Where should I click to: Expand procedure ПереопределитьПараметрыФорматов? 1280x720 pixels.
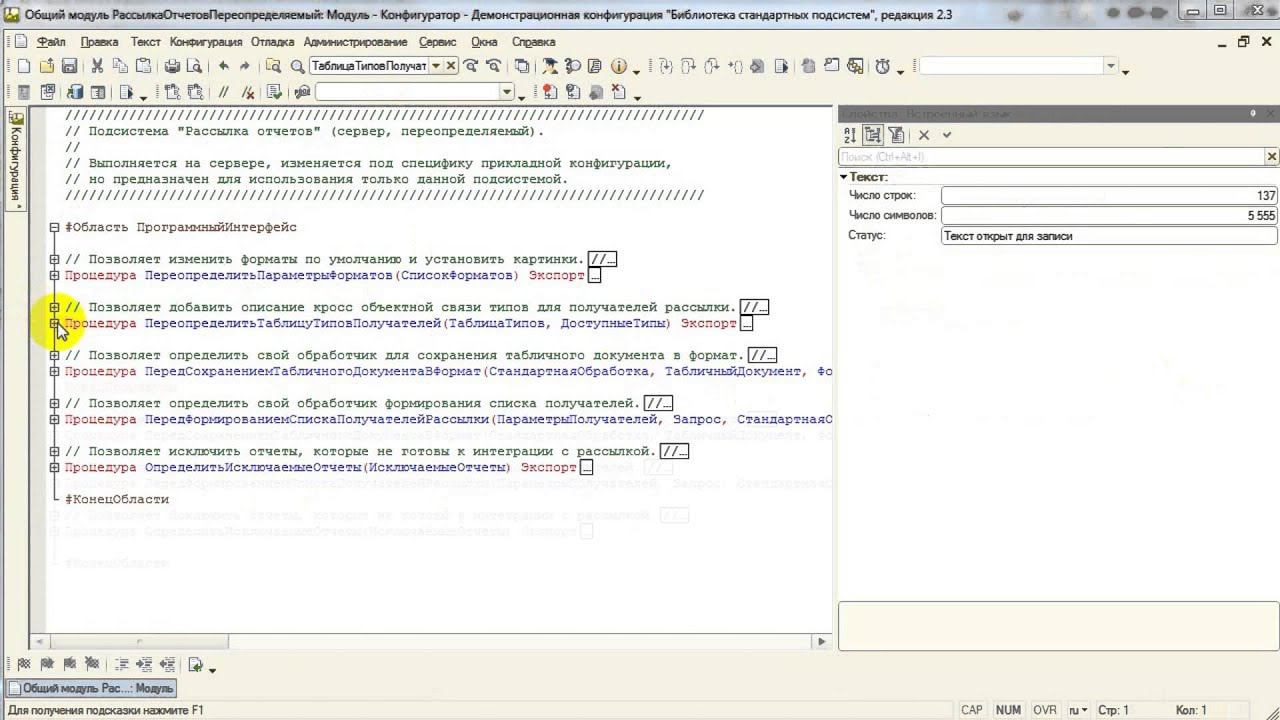click(55, 275)
